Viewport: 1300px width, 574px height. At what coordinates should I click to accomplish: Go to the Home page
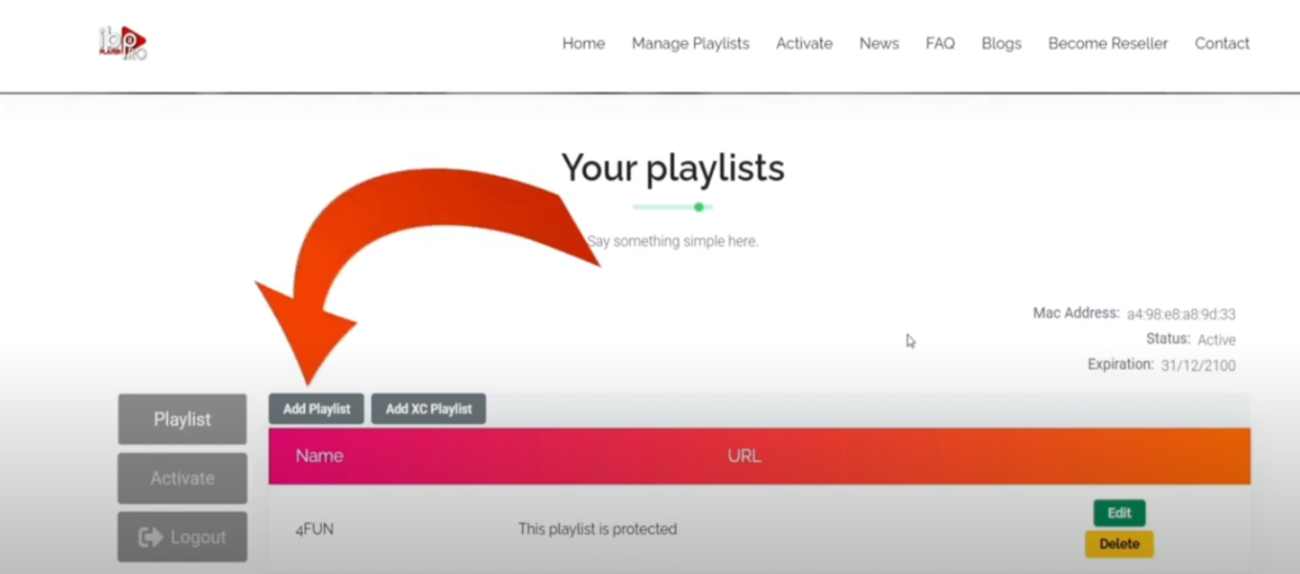(x=583, y=43)
